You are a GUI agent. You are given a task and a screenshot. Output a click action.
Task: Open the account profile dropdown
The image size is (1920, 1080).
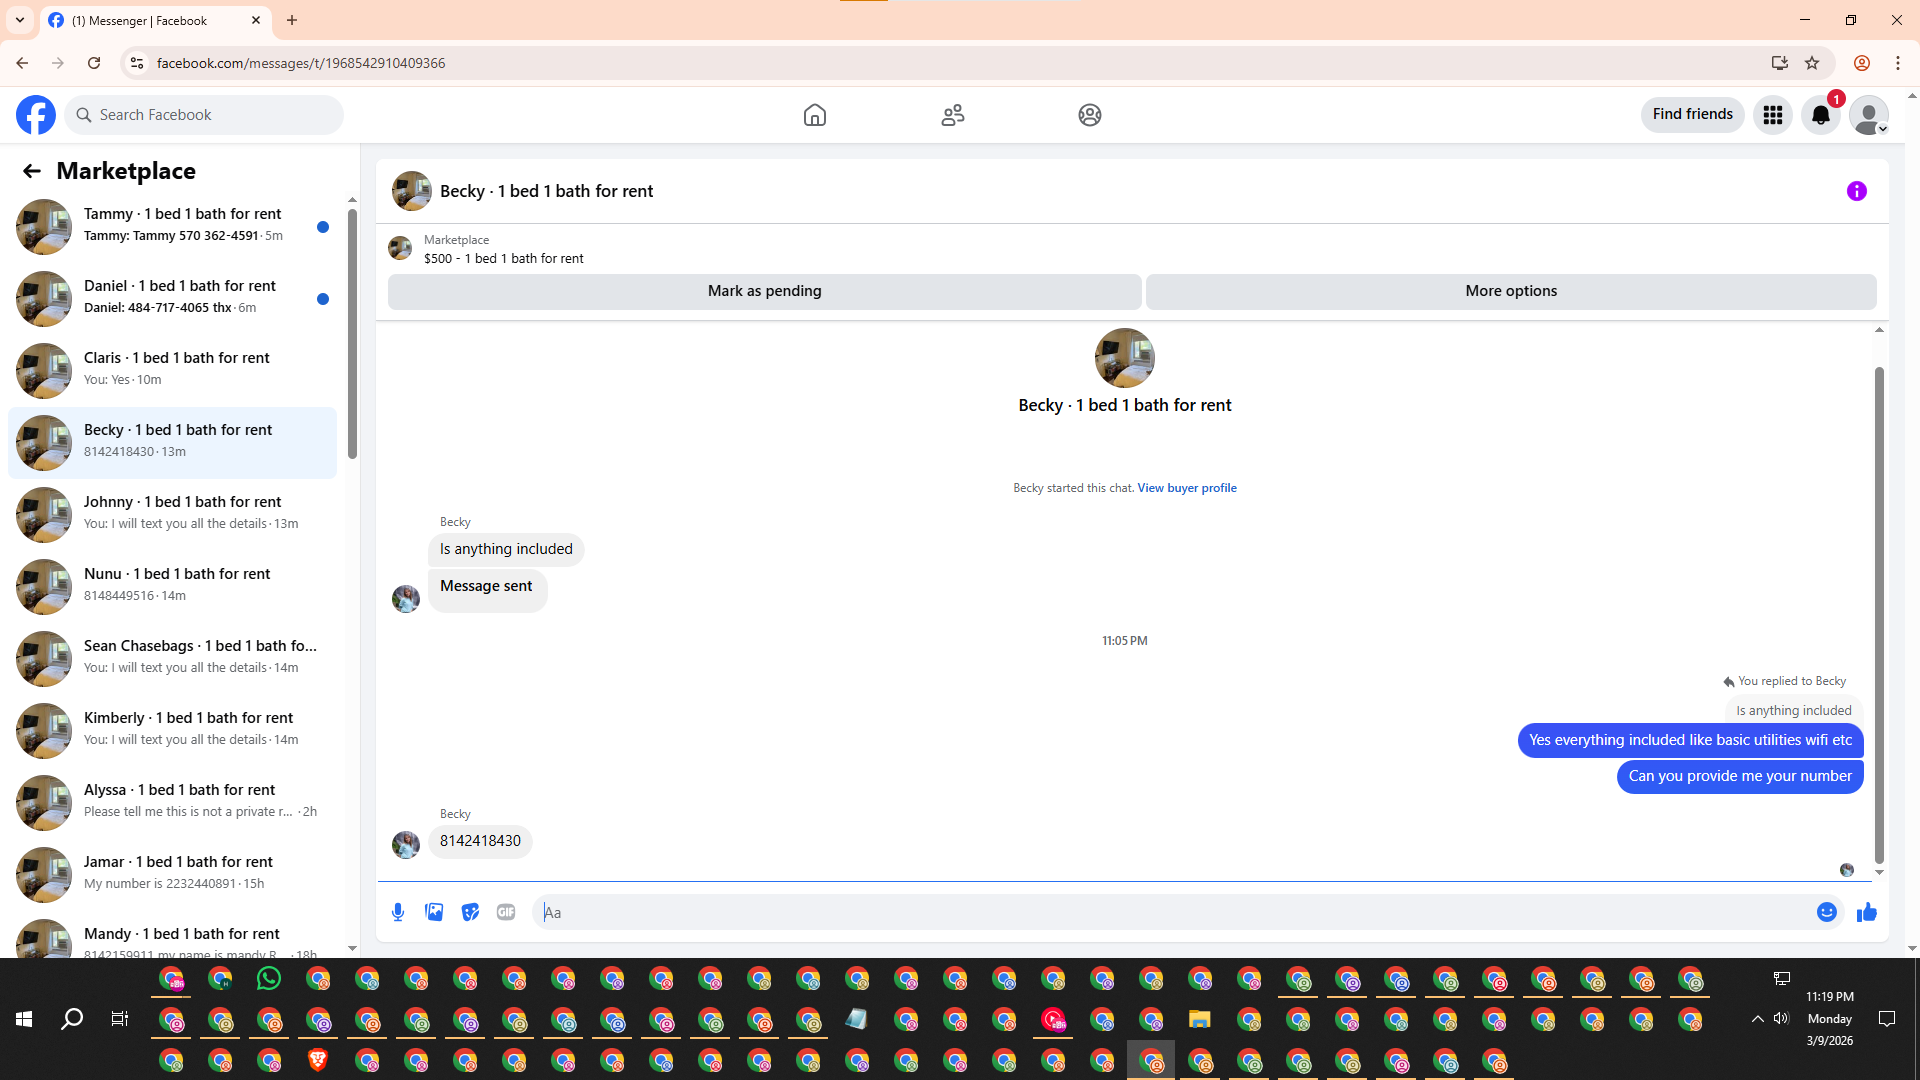(1868, 115)
